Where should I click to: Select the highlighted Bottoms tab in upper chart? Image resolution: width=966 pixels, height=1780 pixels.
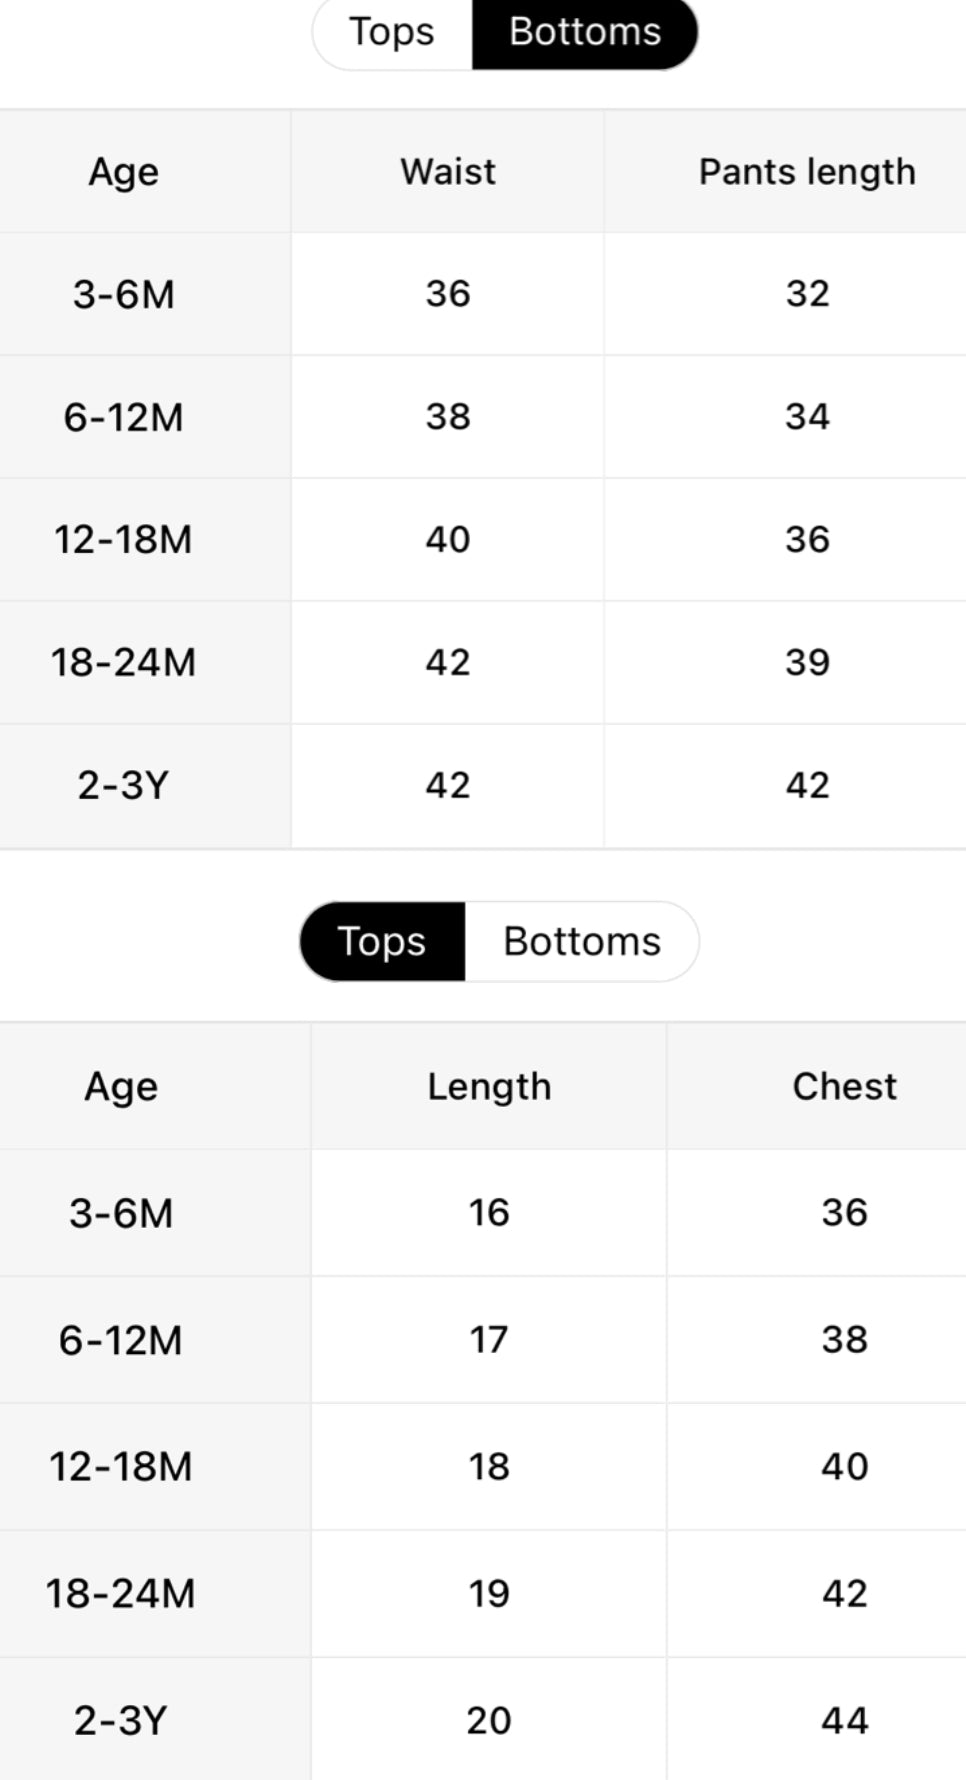[584, 32]
